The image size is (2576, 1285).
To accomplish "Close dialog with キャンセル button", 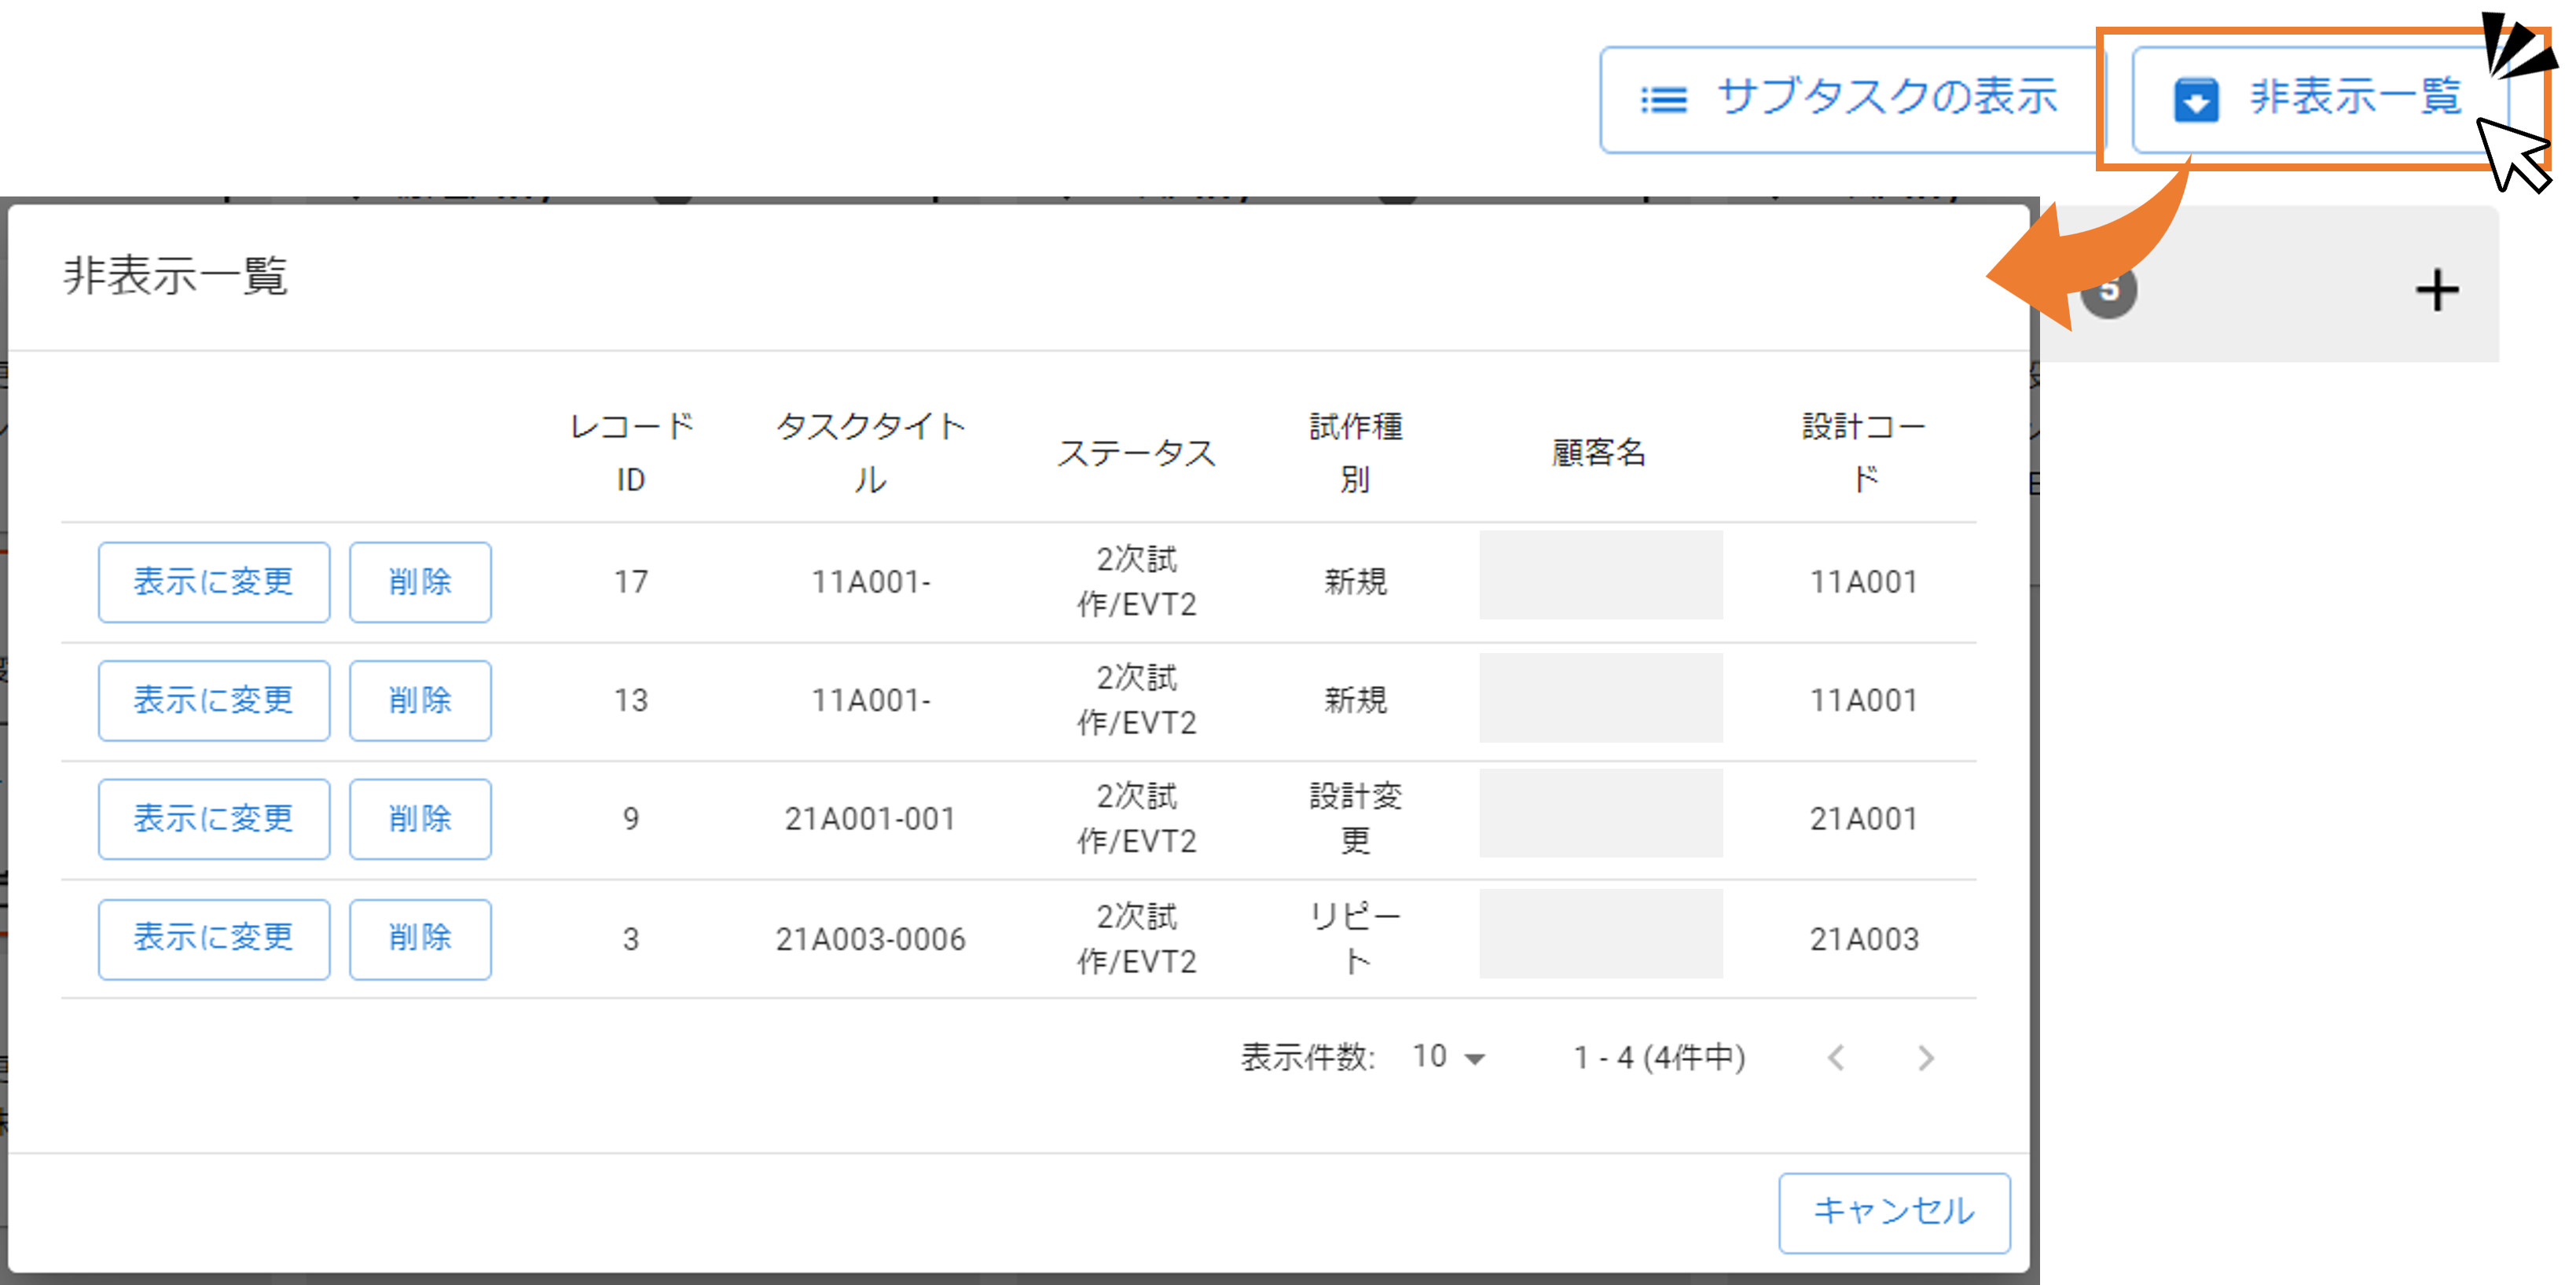I will point(1894,1212).
